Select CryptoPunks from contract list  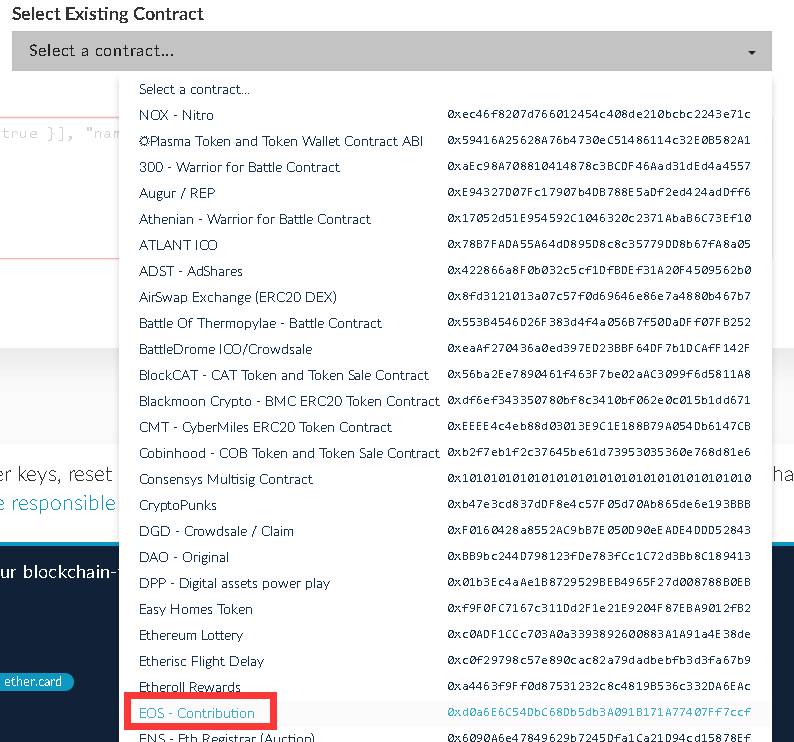pos(446,505)
